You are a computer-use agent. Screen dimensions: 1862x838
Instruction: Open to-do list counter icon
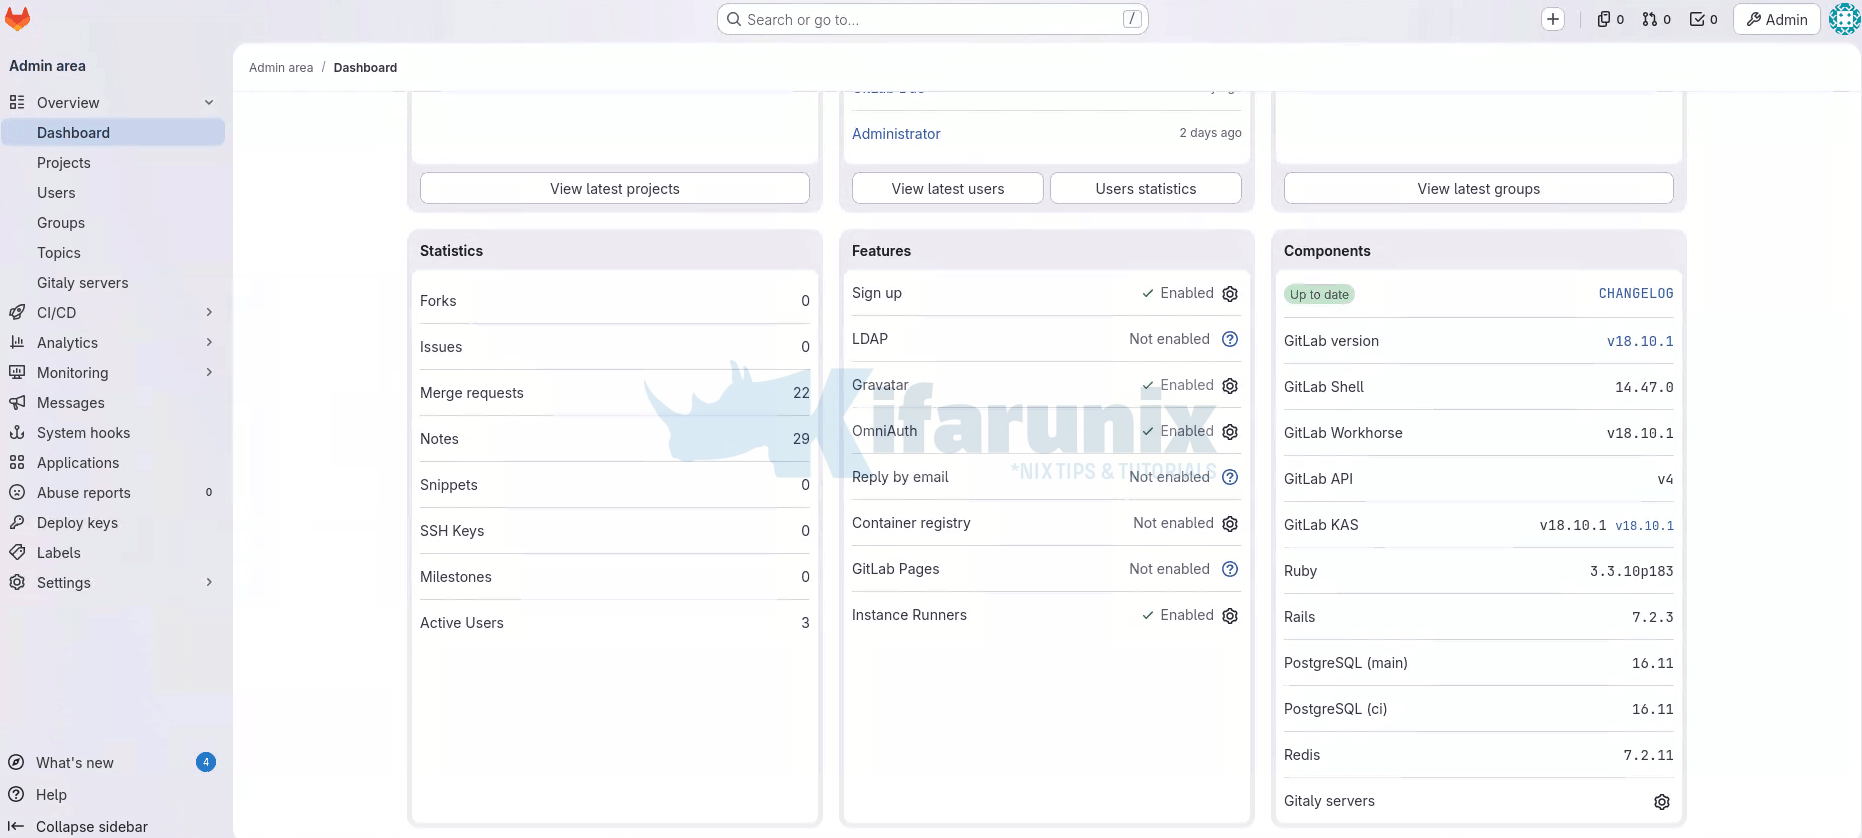(1703, 19)
